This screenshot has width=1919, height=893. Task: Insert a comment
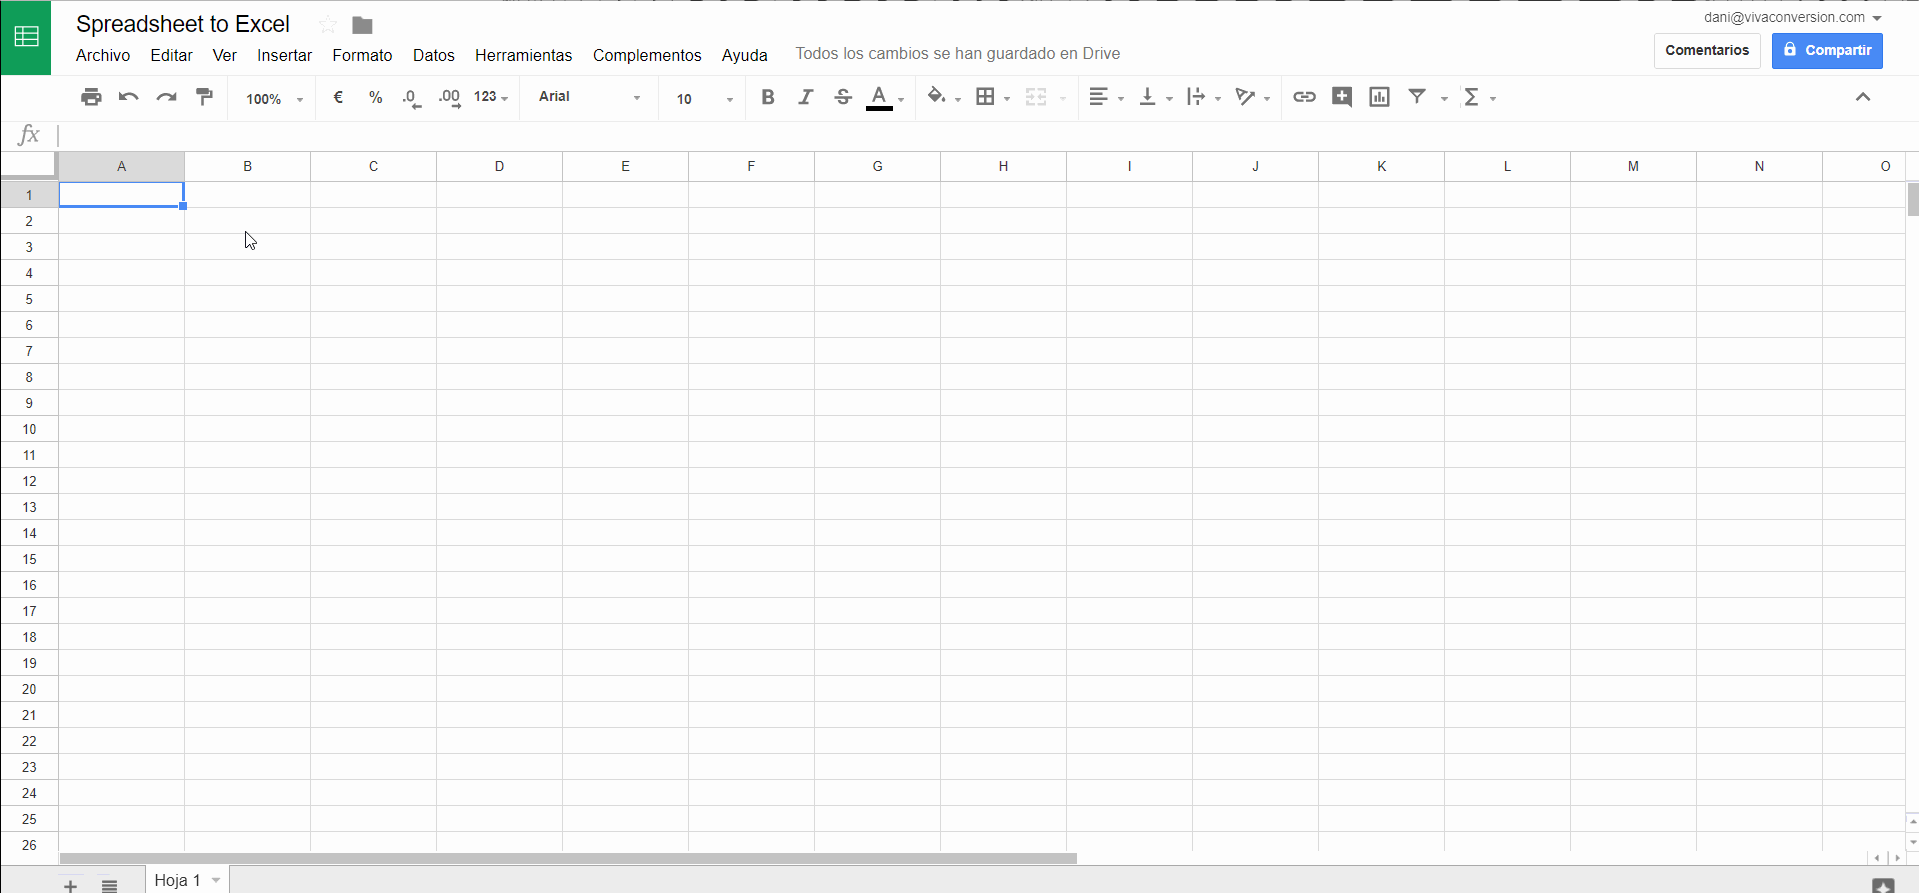click(1342, 97)
